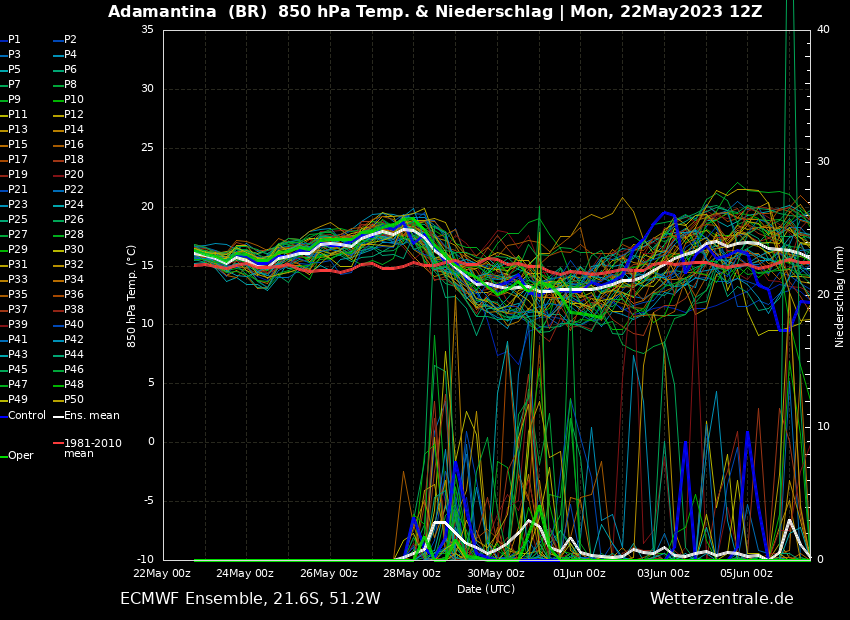
Task: Click legend label P22
Action: tap(68, 190)
